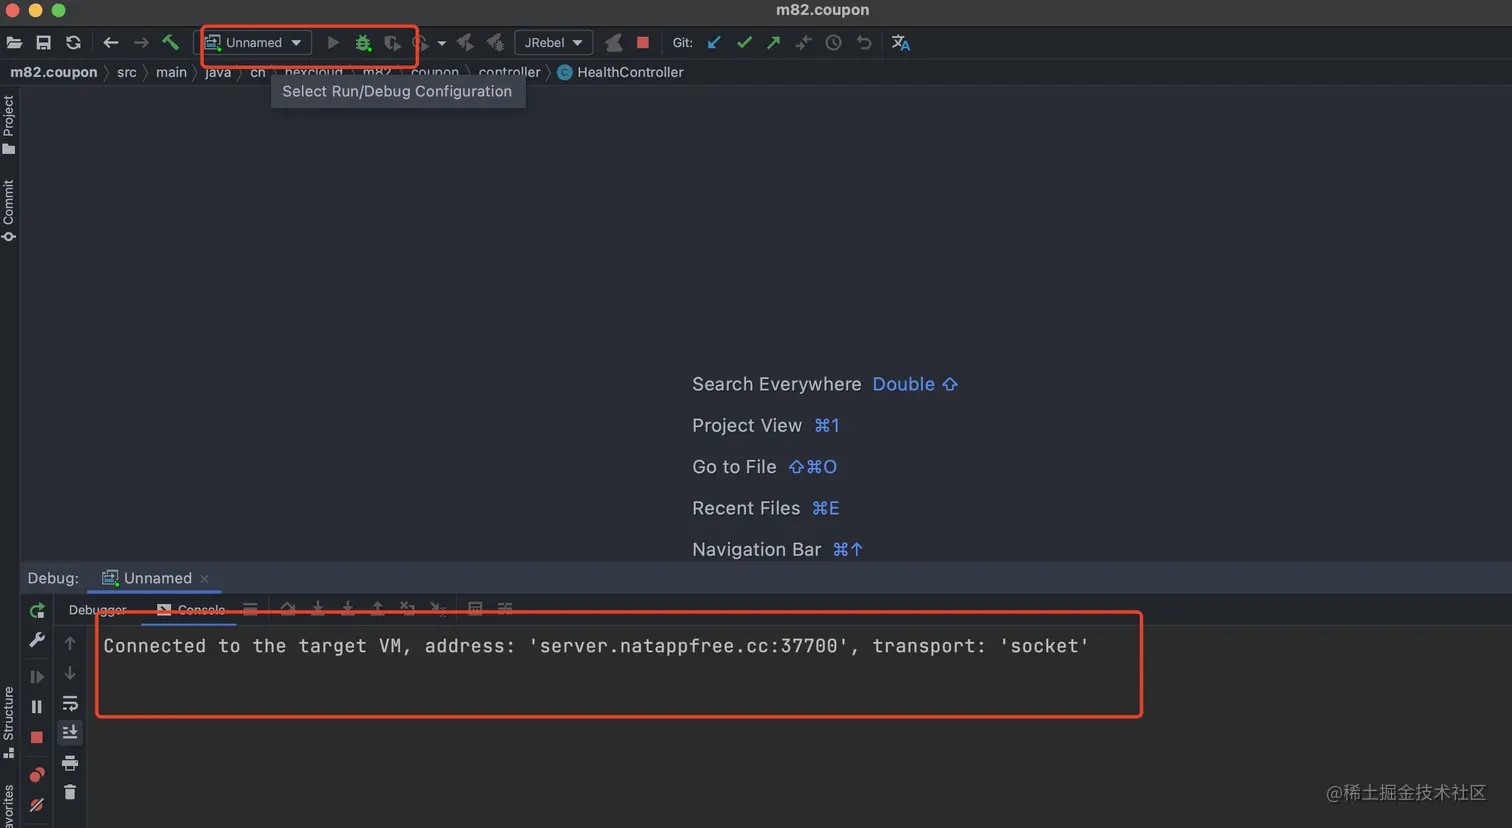Click the Reload All from Disk icon
The width and height of the screenshot is (1512, 828).
click(73, 43)
